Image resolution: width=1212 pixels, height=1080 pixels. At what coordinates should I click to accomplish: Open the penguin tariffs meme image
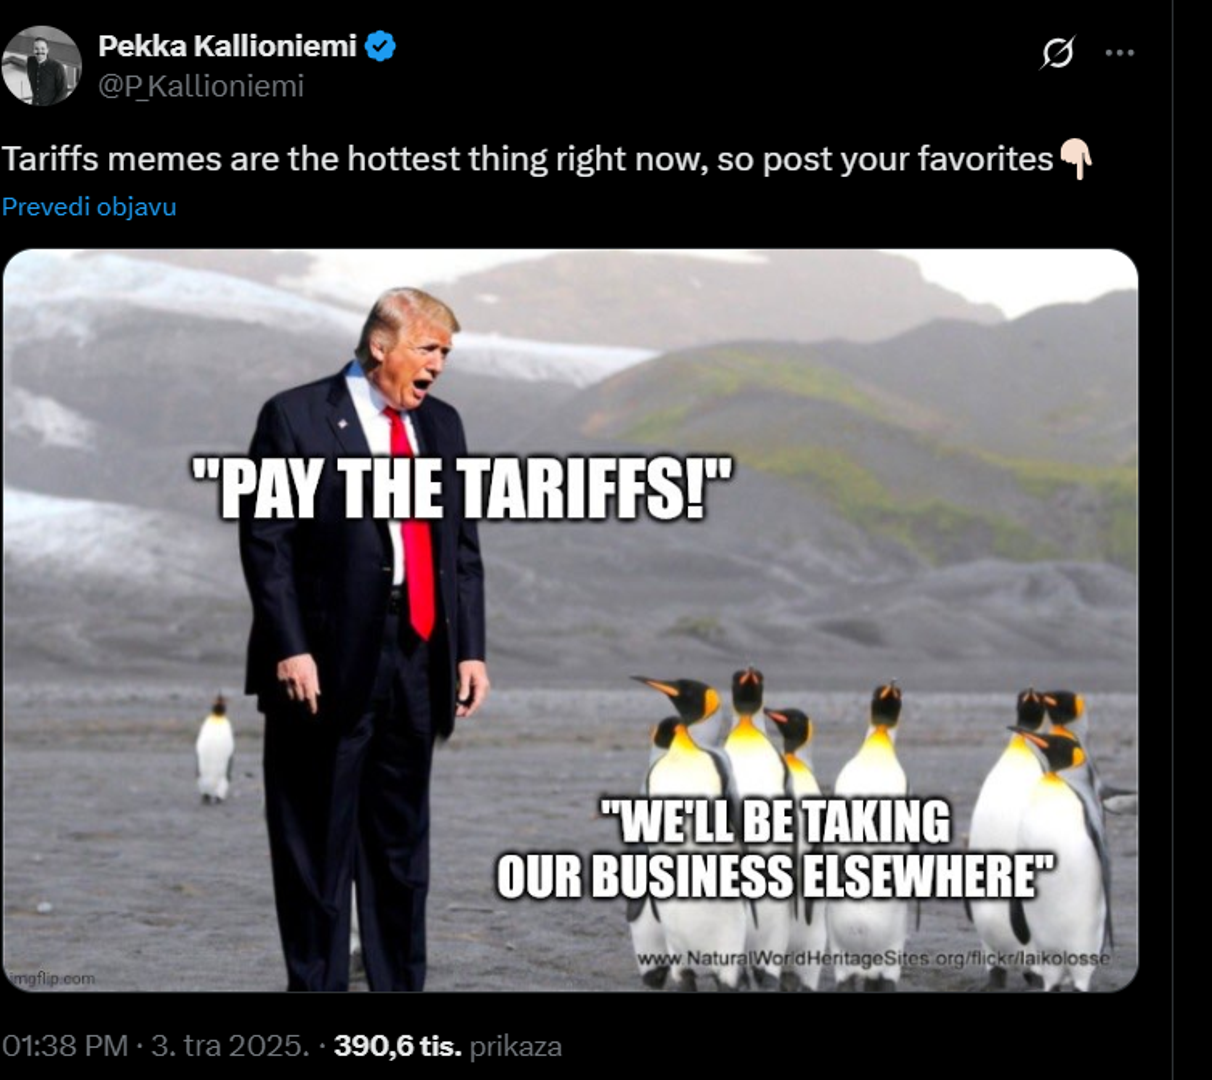pos(570,620)
